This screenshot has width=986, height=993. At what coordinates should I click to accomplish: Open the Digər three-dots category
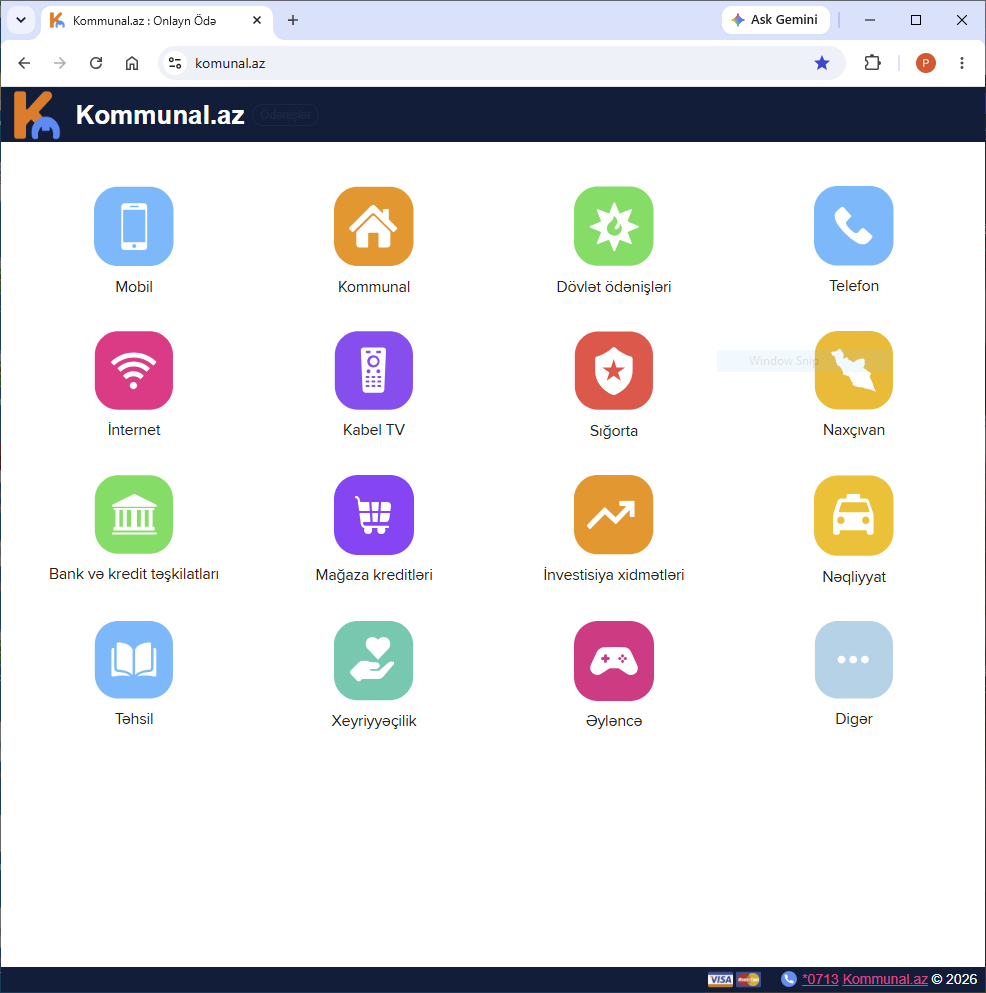(854, 660)
